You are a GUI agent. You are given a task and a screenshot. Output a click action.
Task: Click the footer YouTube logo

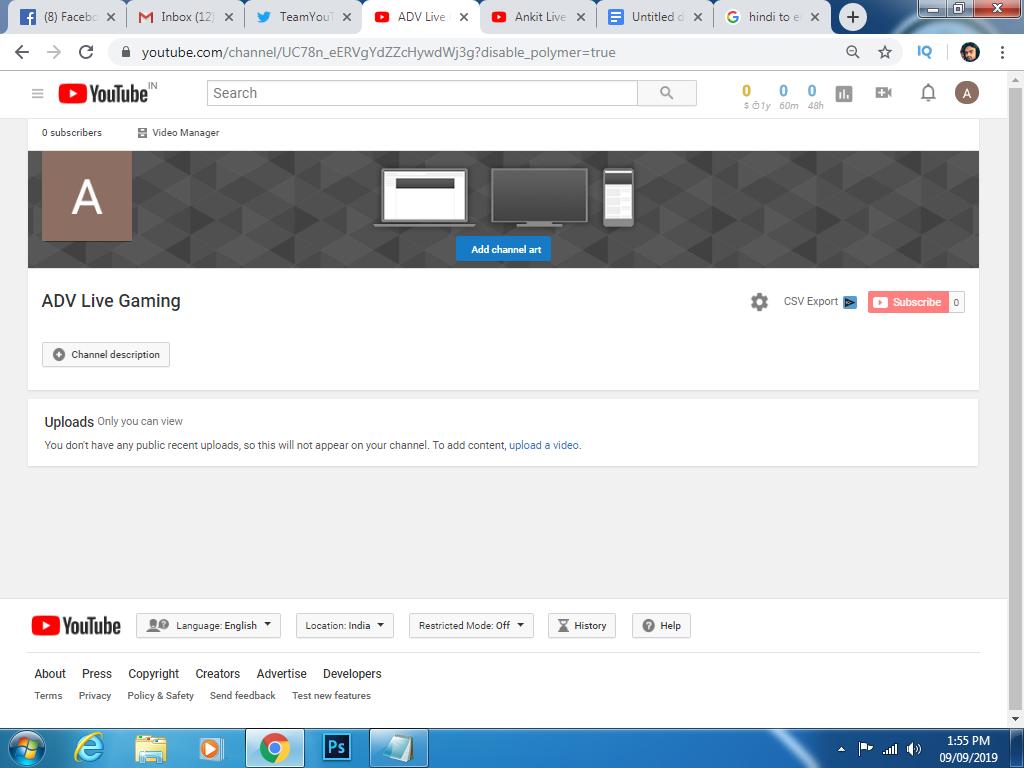click(x=76, y=626)
